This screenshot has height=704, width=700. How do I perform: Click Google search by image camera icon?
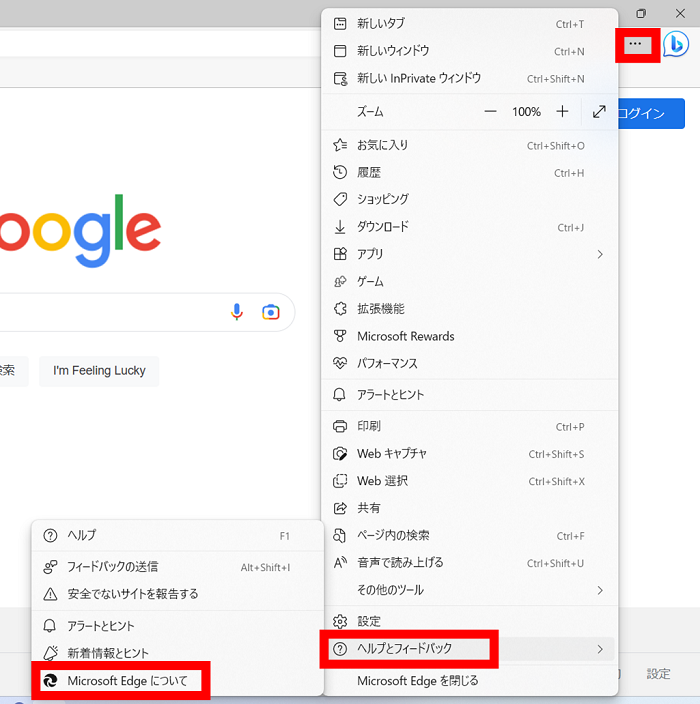271,312
